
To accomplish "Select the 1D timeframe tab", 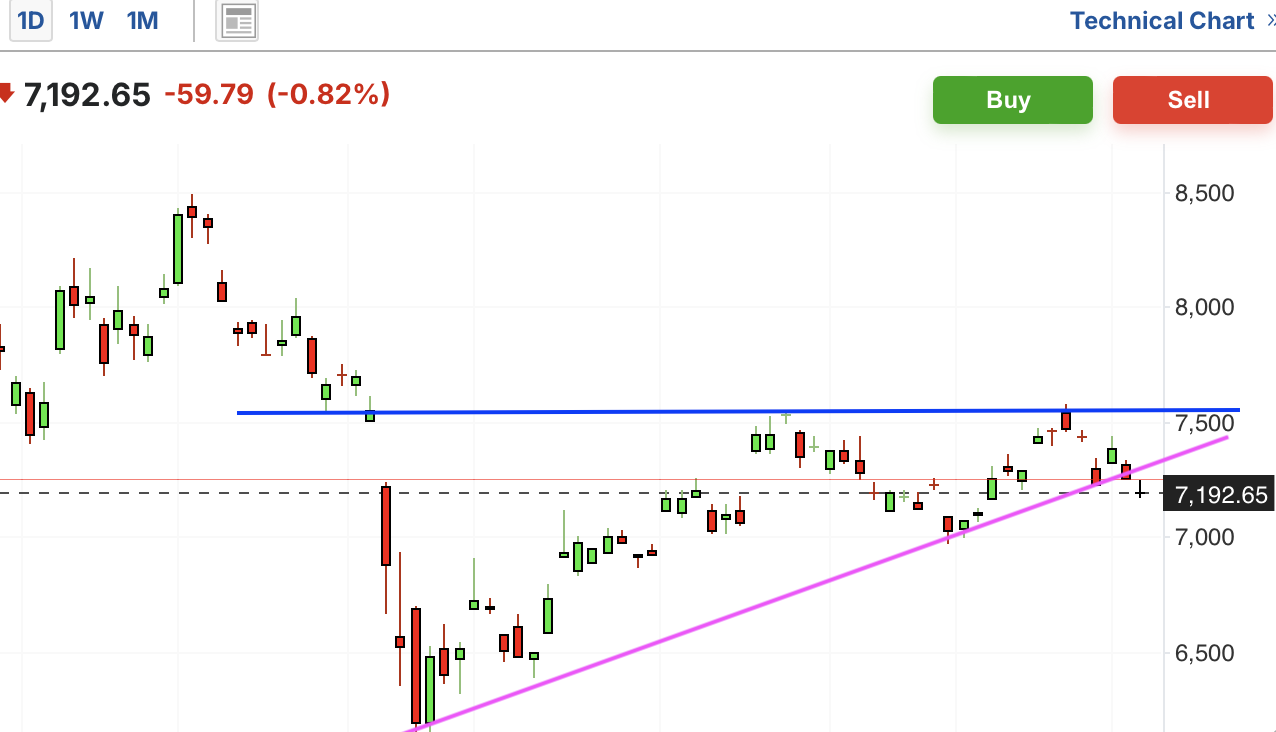I will (x=31, y=21).
